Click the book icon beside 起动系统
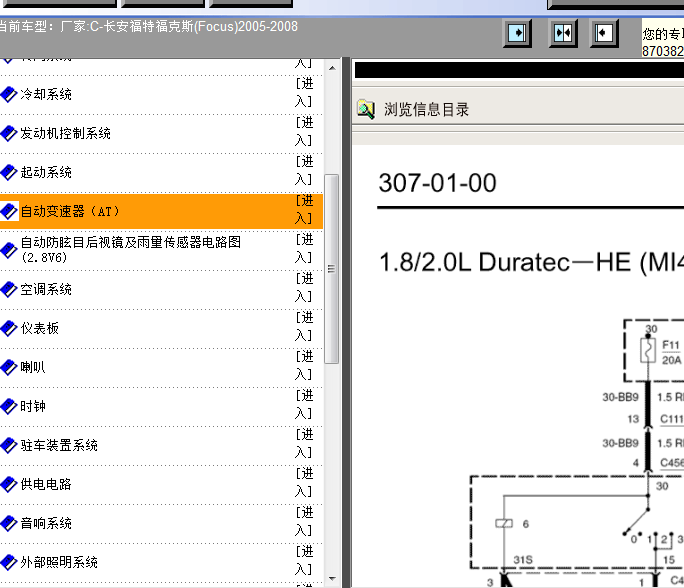The width and height of the screenshot is (684, 588). [9, 172]
